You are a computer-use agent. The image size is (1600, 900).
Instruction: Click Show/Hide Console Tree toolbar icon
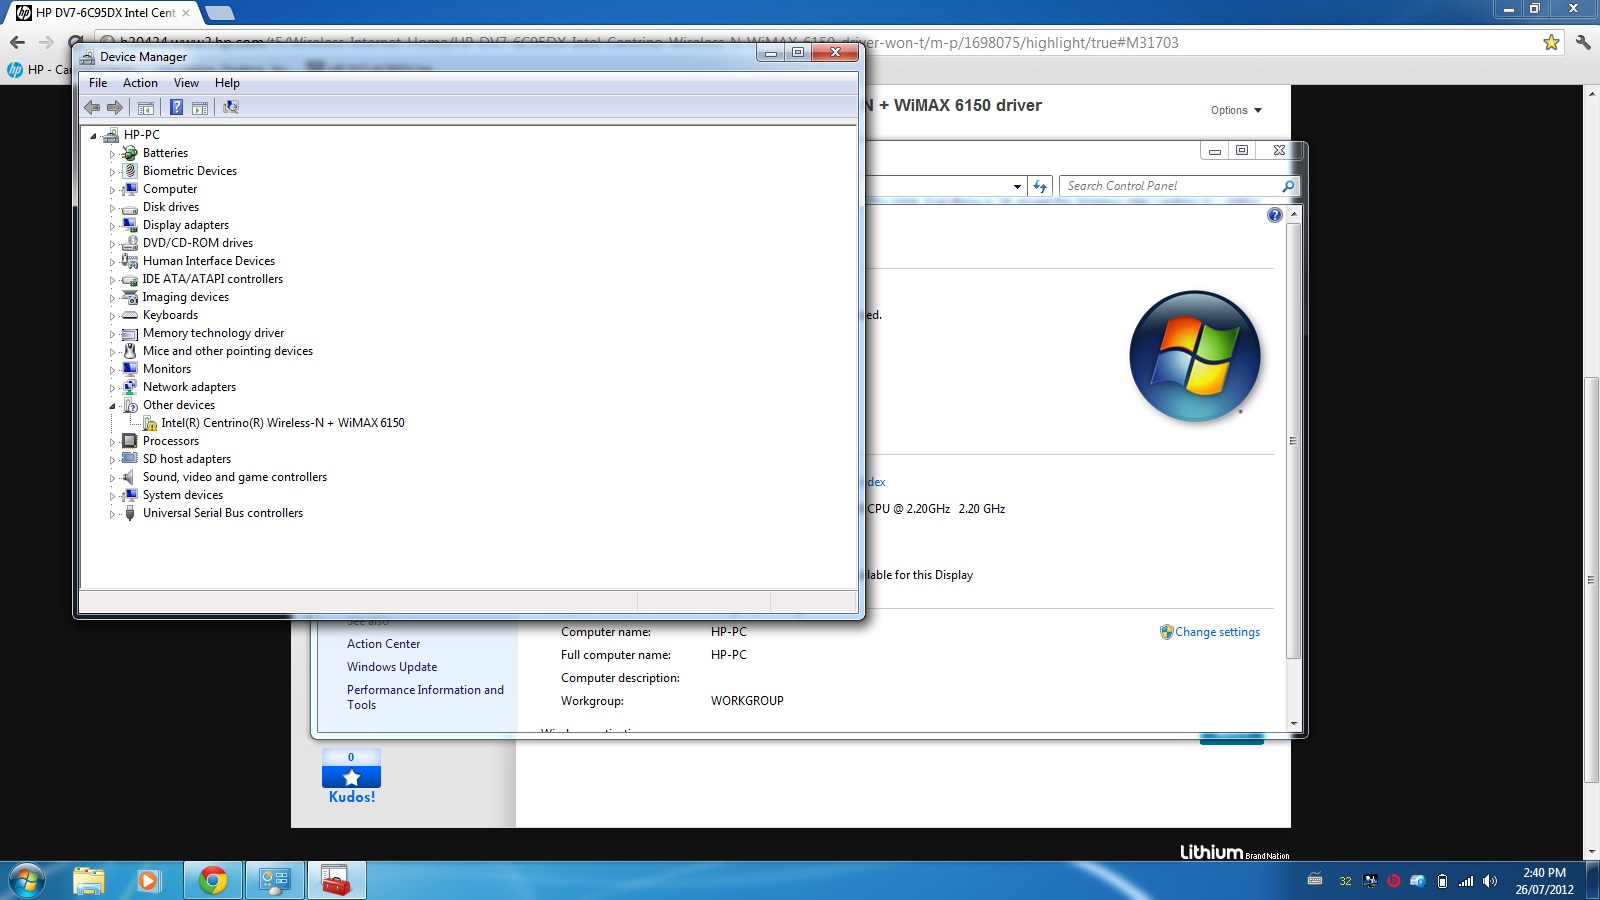click(x=146, y=107)
